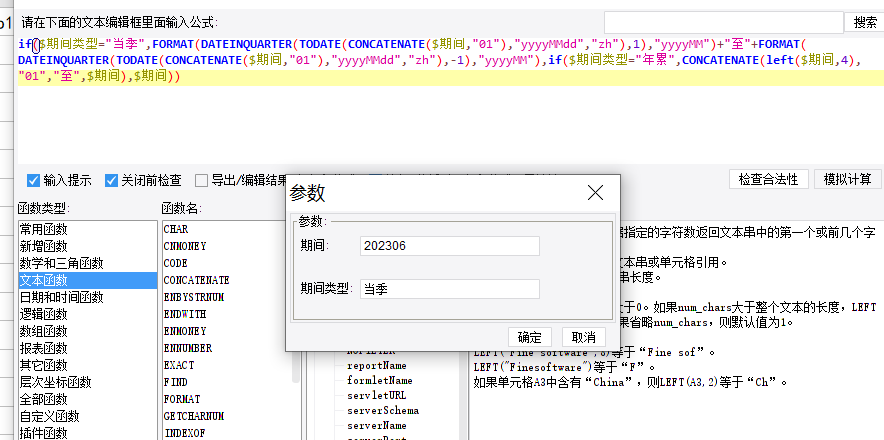884x440 pixels.
Task: Focus the 期间类型 input containing 当季
Action: point(450,289)
